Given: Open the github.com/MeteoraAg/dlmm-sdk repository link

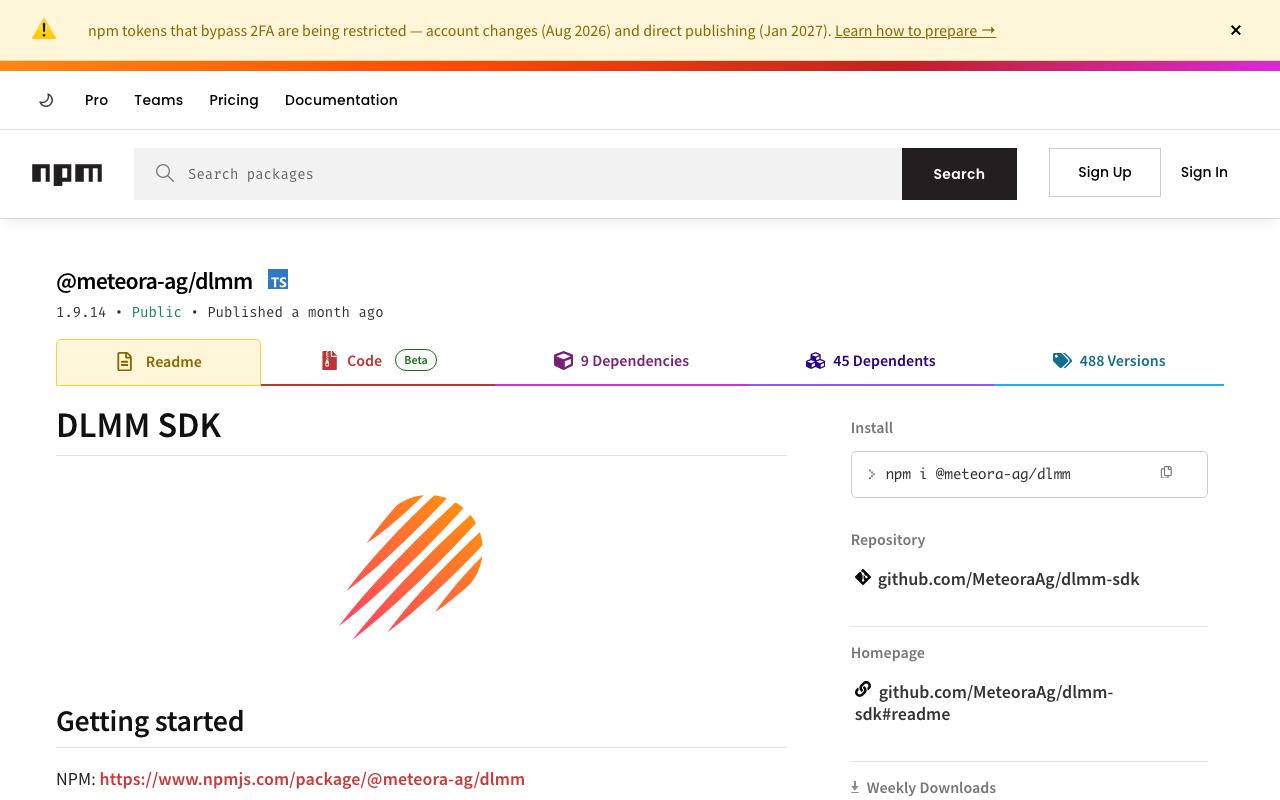Looking at the screenshot, I should tap(1008, 579).
